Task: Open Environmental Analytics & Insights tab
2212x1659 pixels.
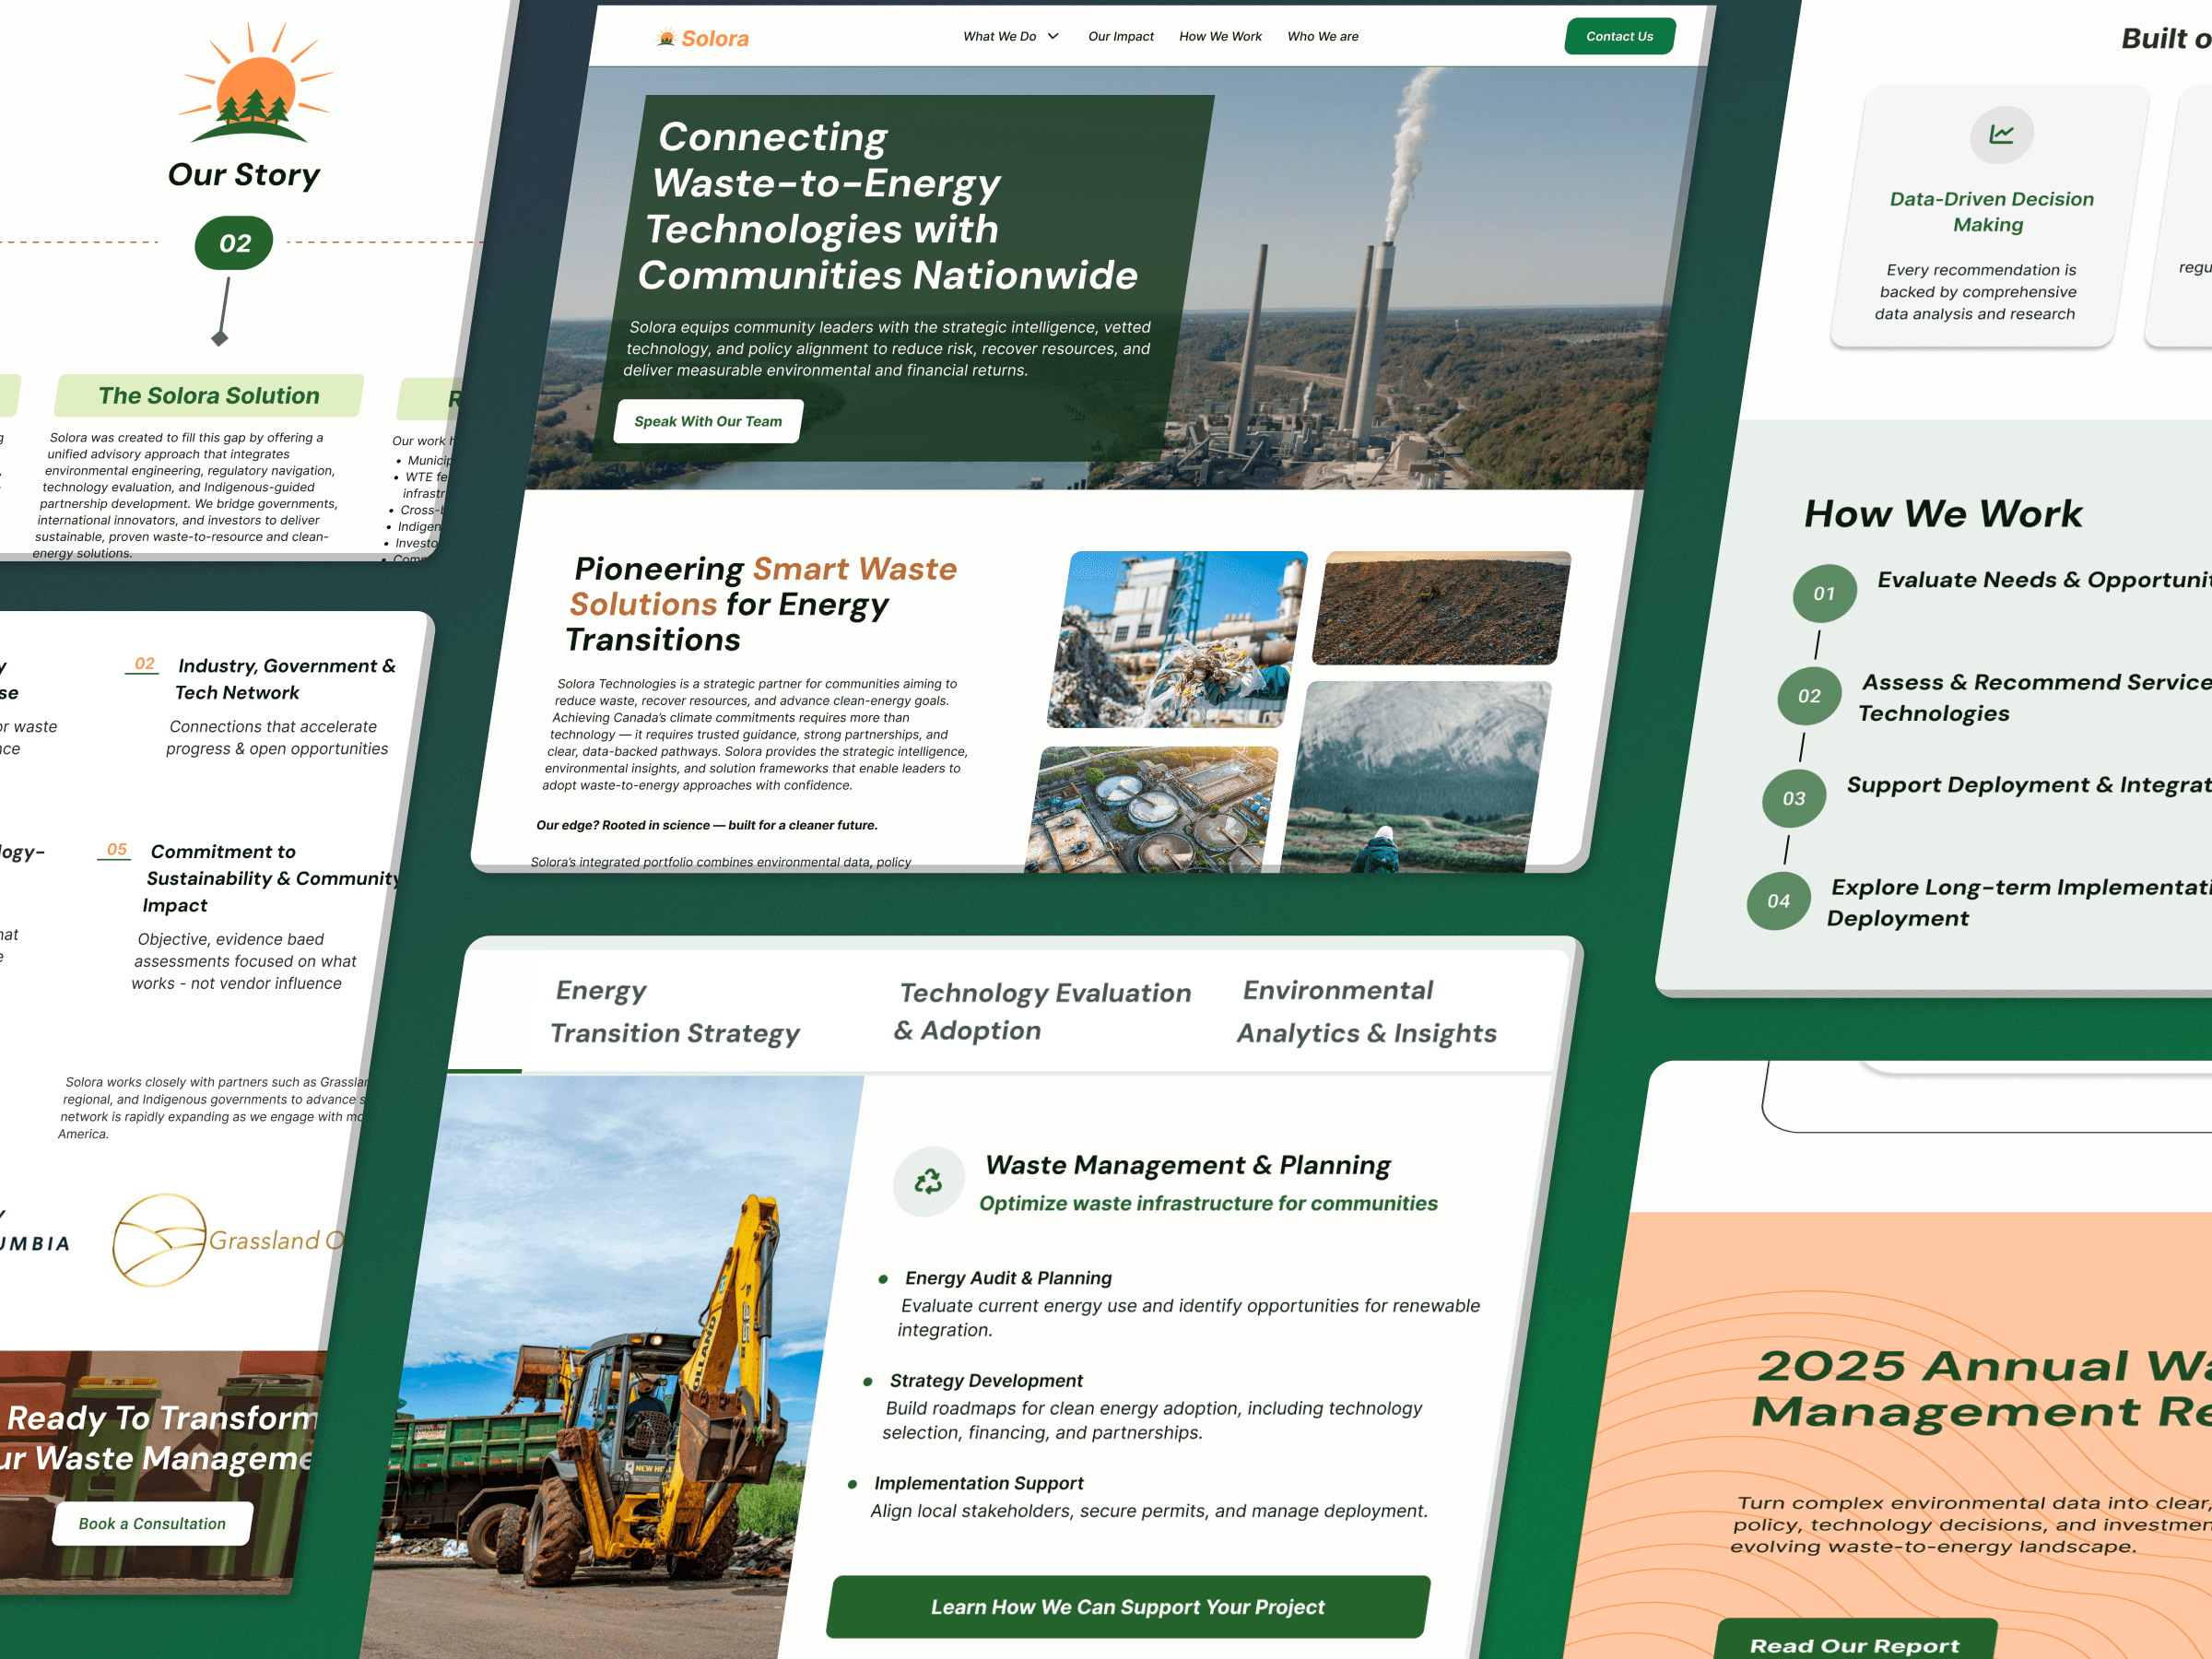Action: click(x=1366, y=1011)
